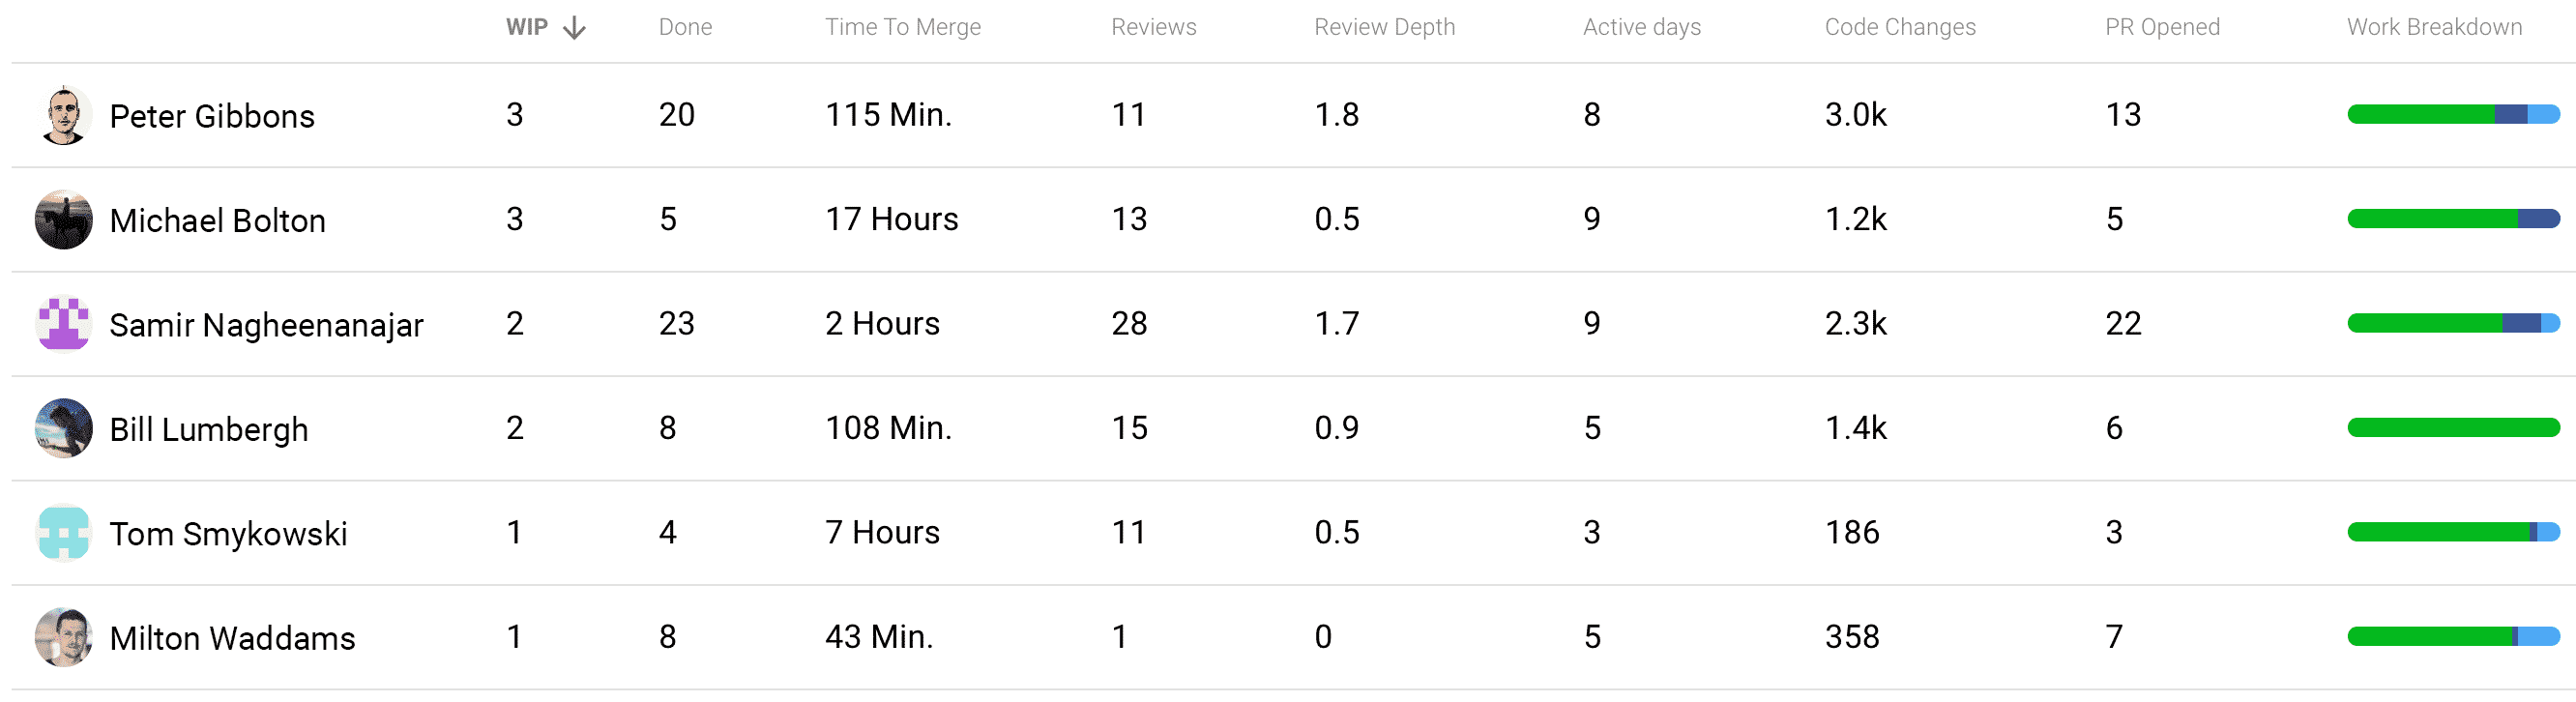
Task: Click Bill Lumbergh's all-green work breakdown bar
Action: [x=2454, y=428]
